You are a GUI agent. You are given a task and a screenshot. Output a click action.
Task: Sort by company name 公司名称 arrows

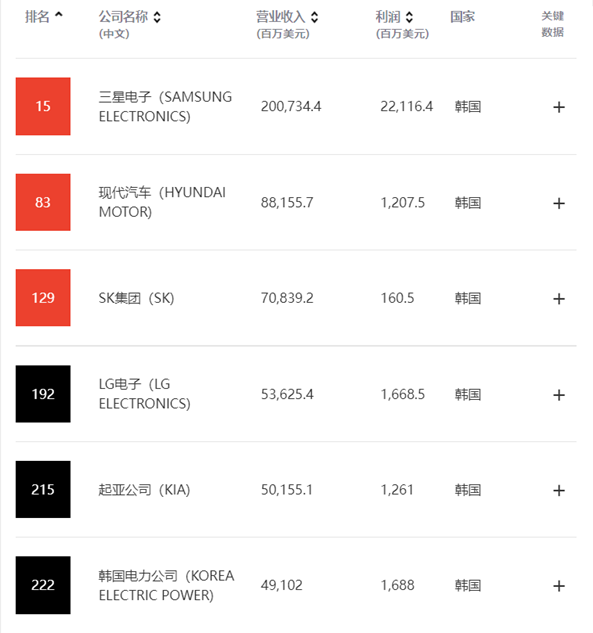[x=157, y=17]
